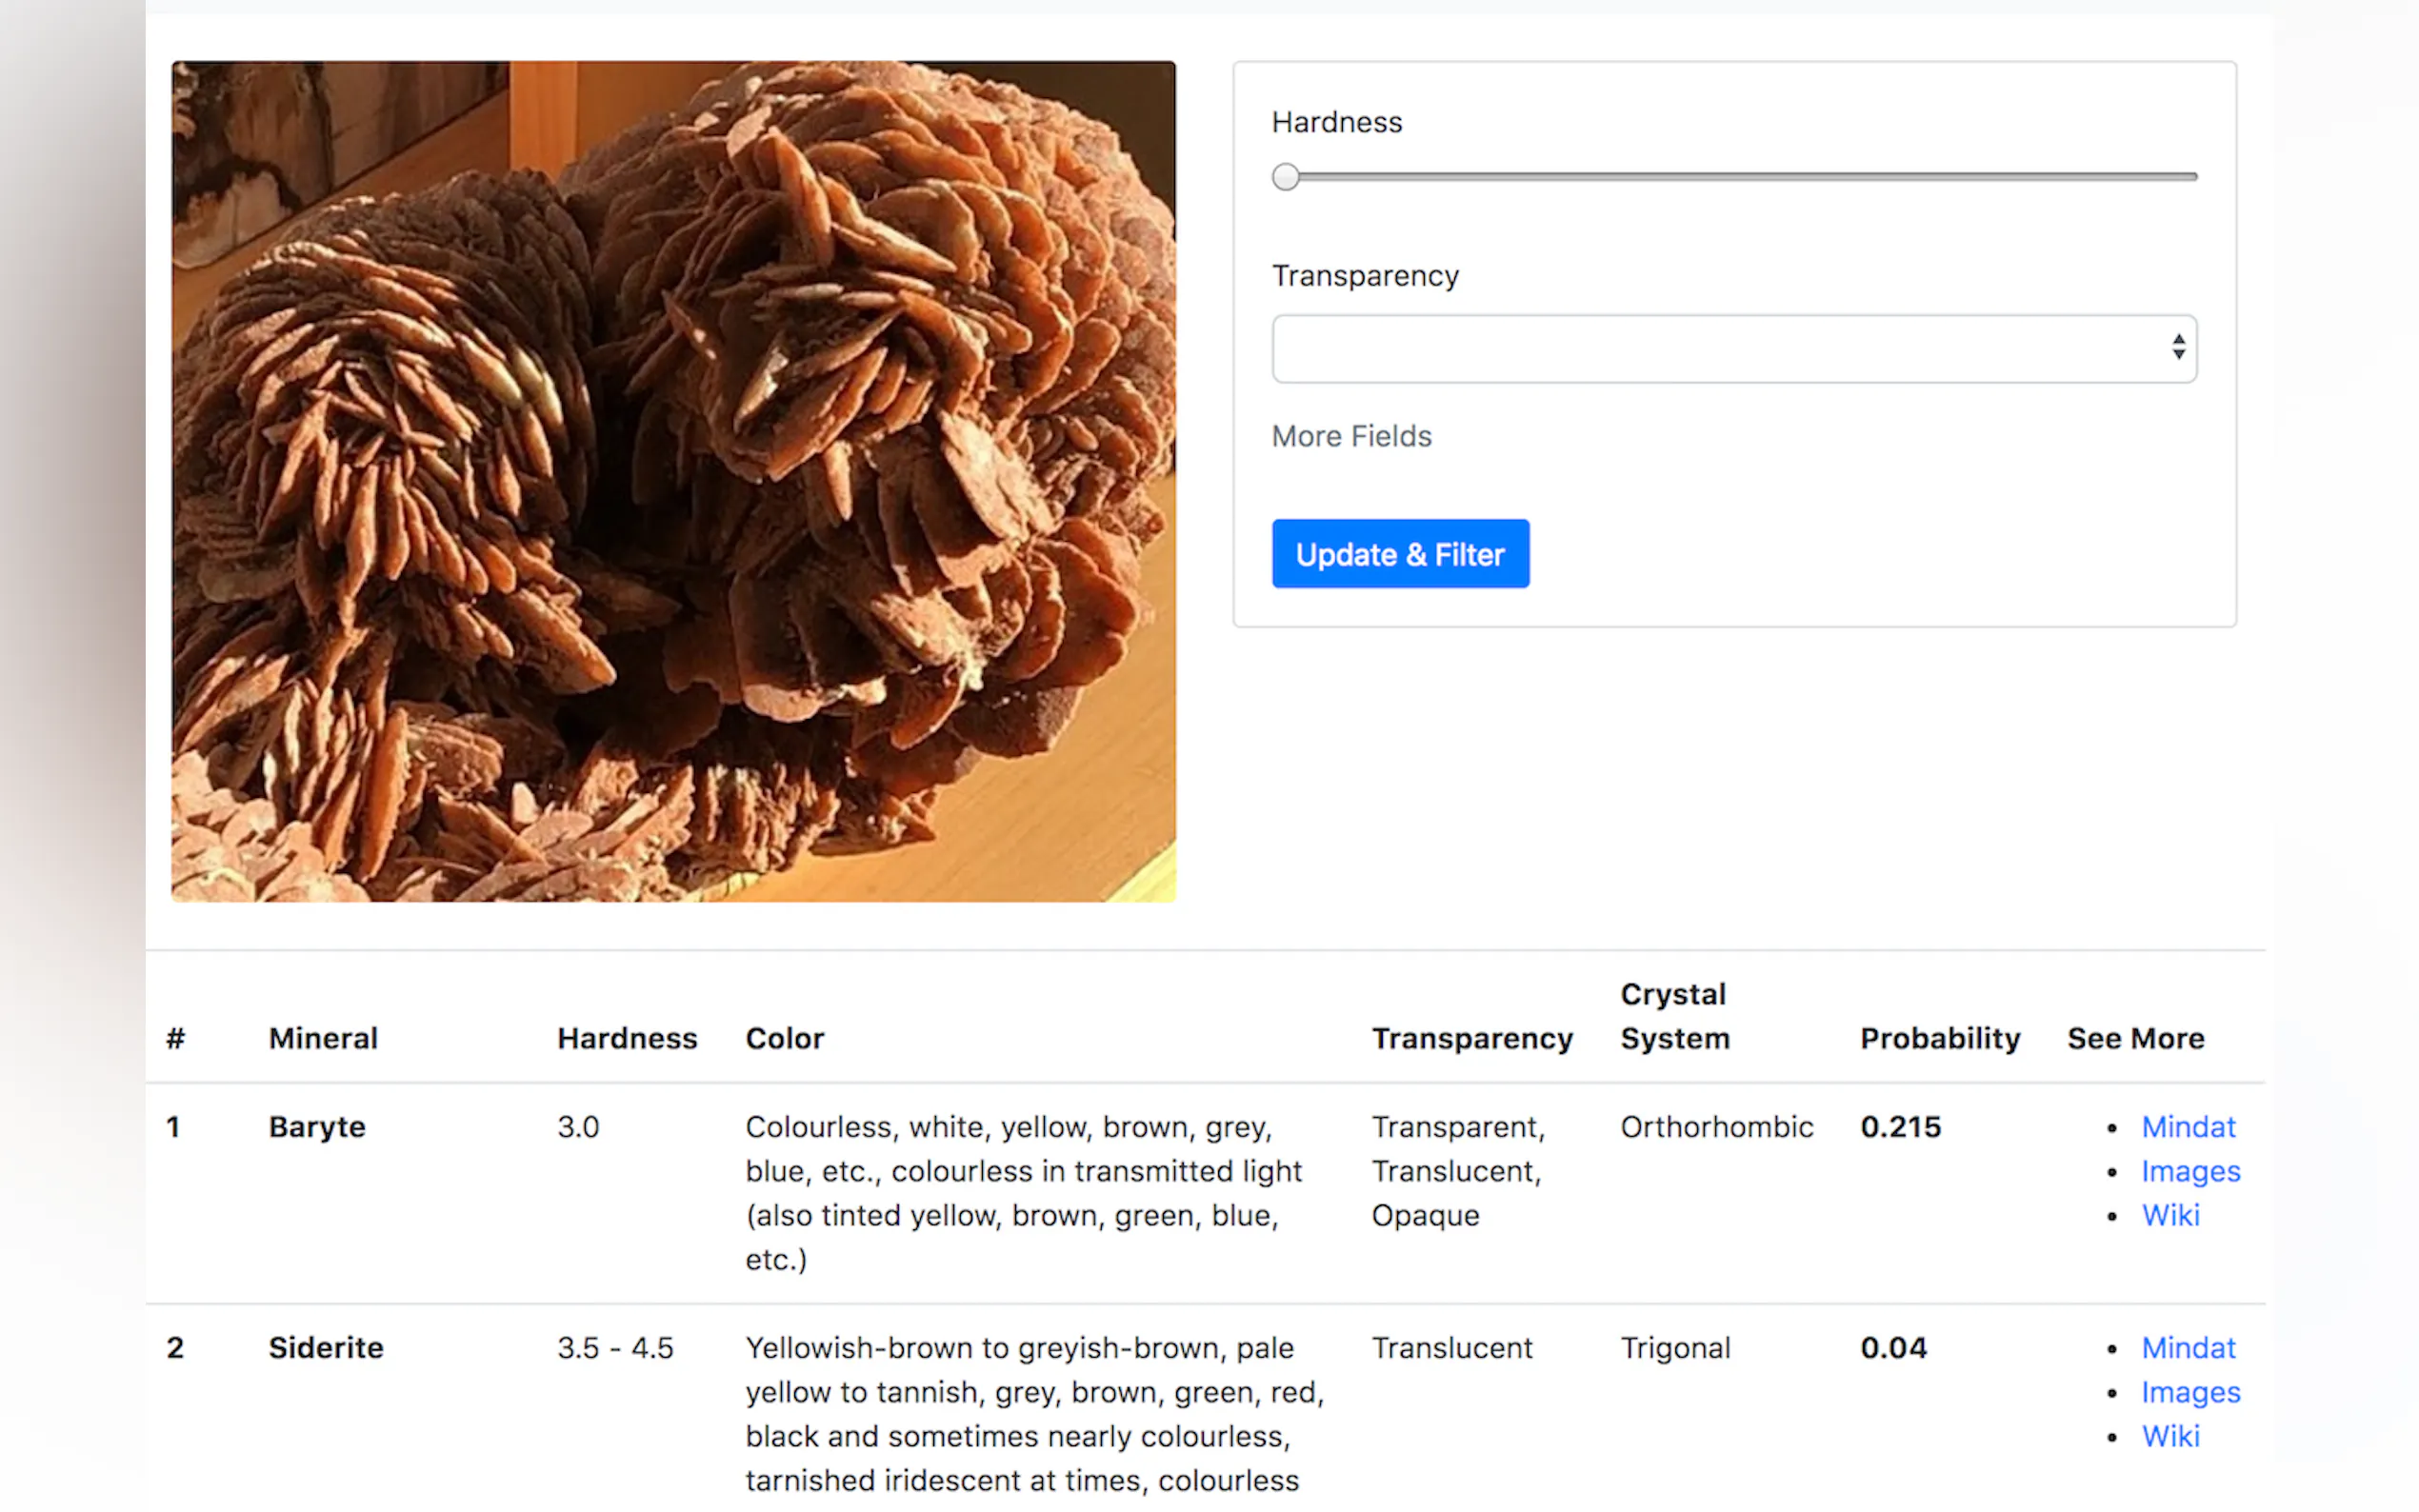Open the Mindat link for Siderite
Image resolution: width=2419 pixels, height=1512 pixels.
[2187, 1347]
